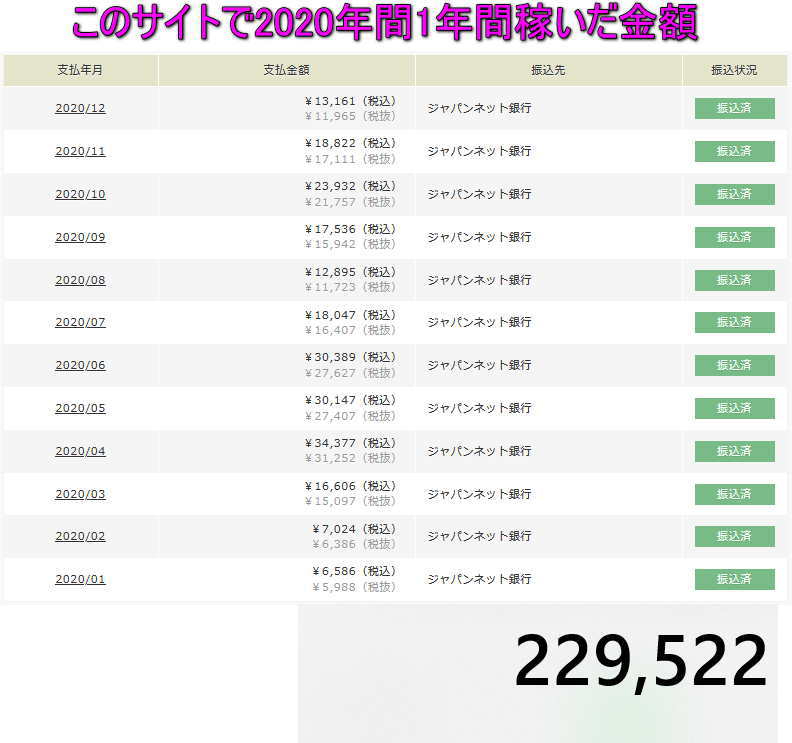Screen dimensions: 792x743
Task: Open the 2020/09 payment month link
Action: (80, 237)
